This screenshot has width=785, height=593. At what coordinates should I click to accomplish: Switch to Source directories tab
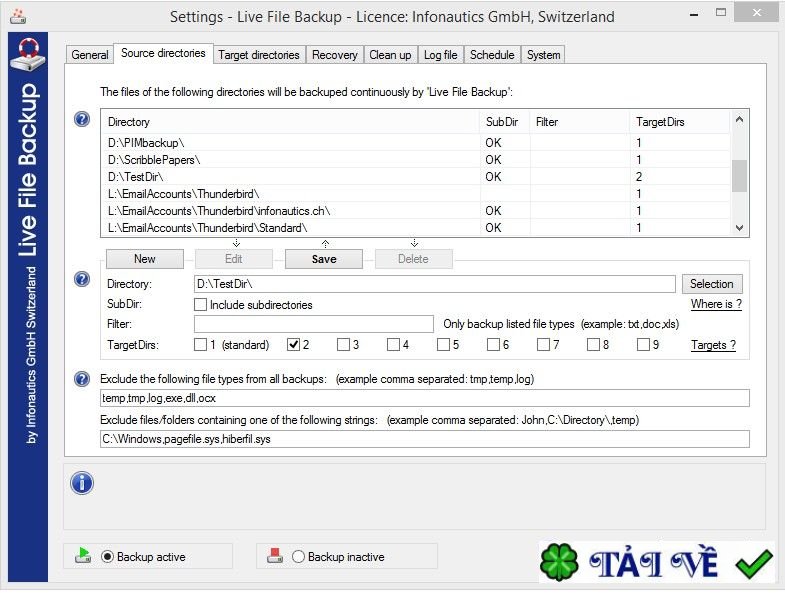click(x=163, y=53)
